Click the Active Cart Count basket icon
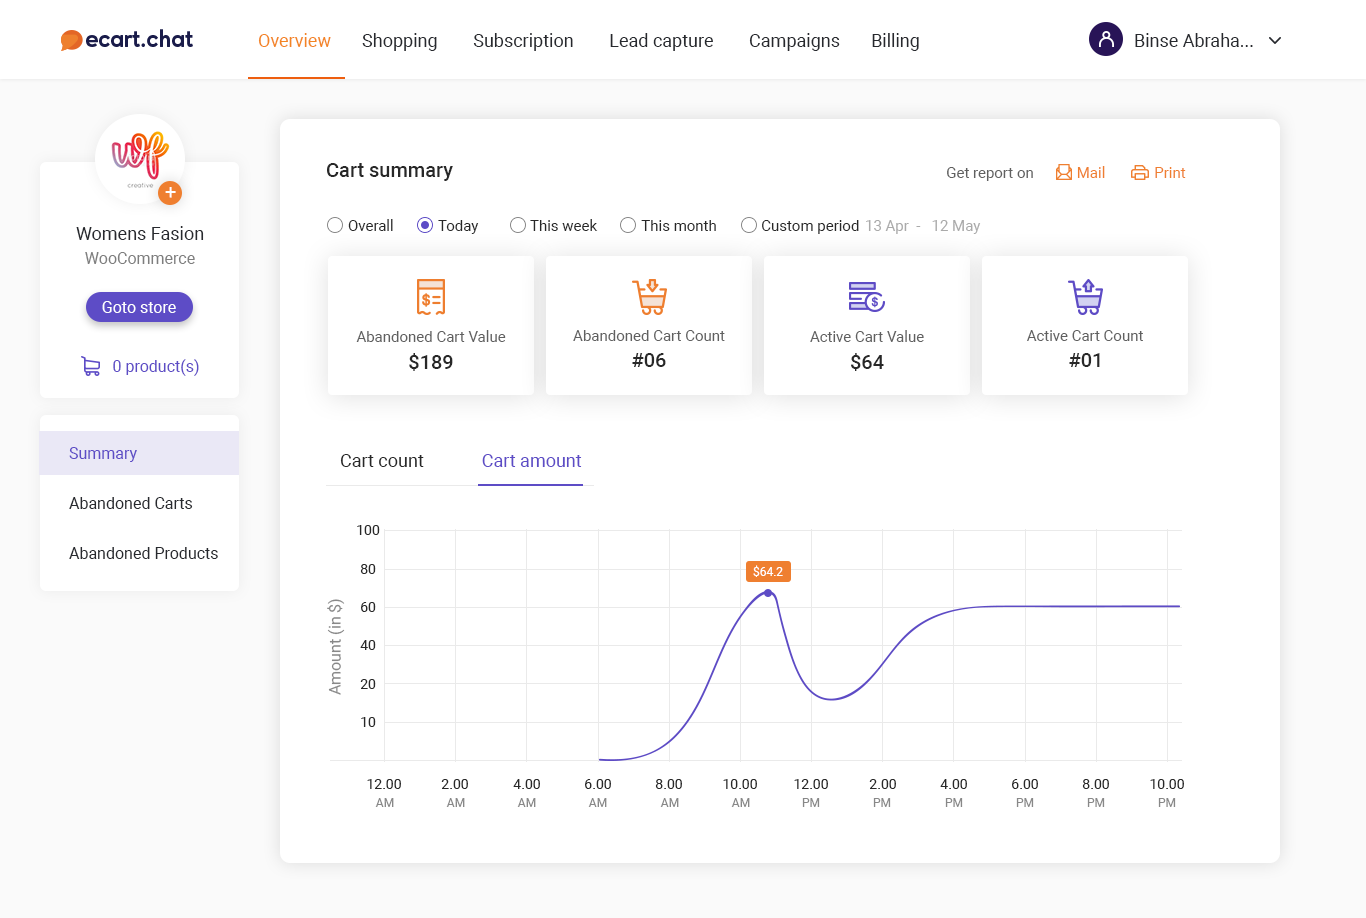Screen dimensions: 1366x918 [x=1085, y=297]
